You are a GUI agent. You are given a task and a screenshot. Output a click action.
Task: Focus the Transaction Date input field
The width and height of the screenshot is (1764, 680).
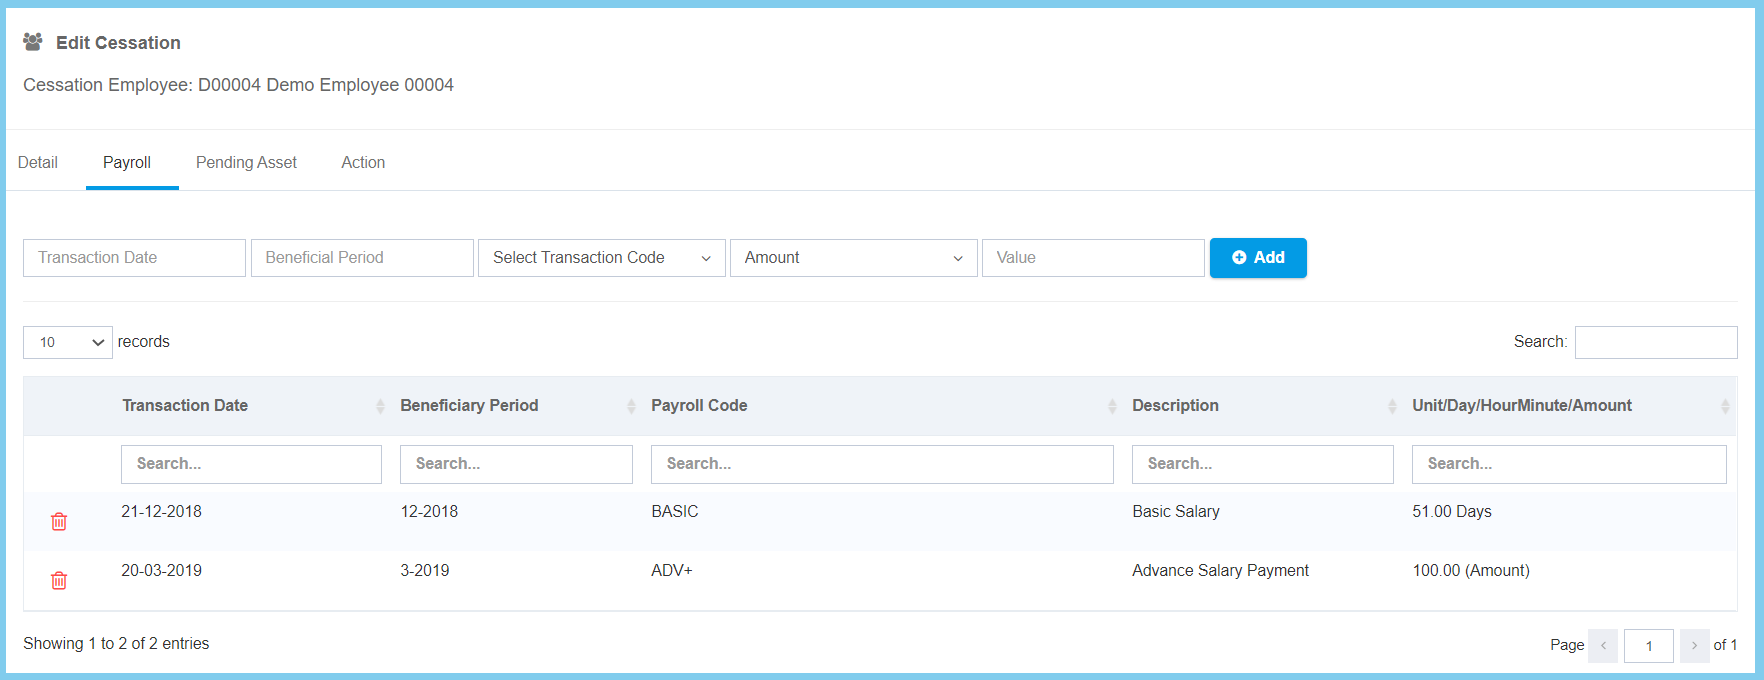134,258
